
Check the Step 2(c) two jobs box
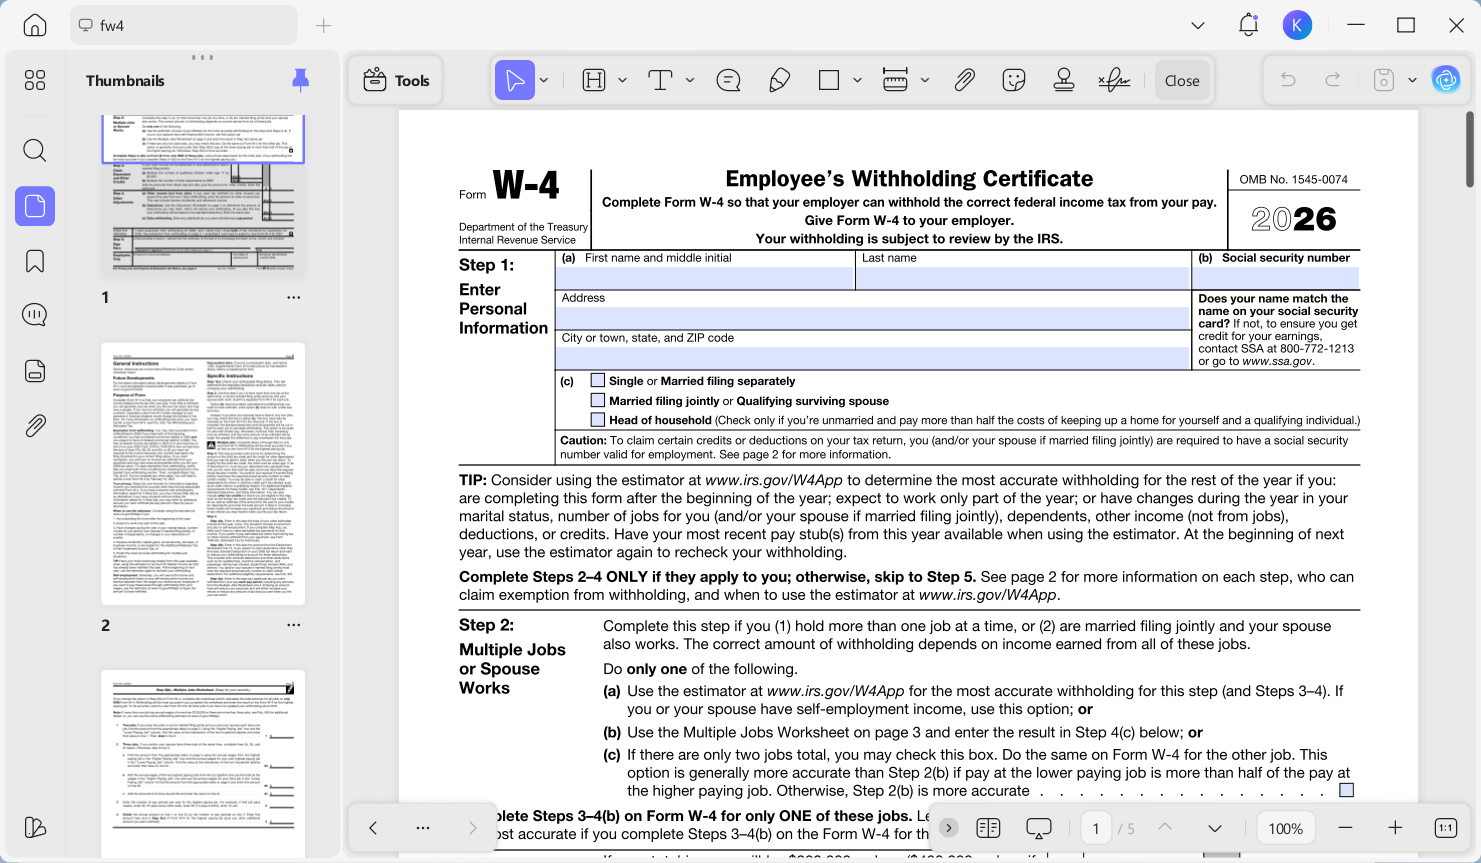pos(1347,790)
